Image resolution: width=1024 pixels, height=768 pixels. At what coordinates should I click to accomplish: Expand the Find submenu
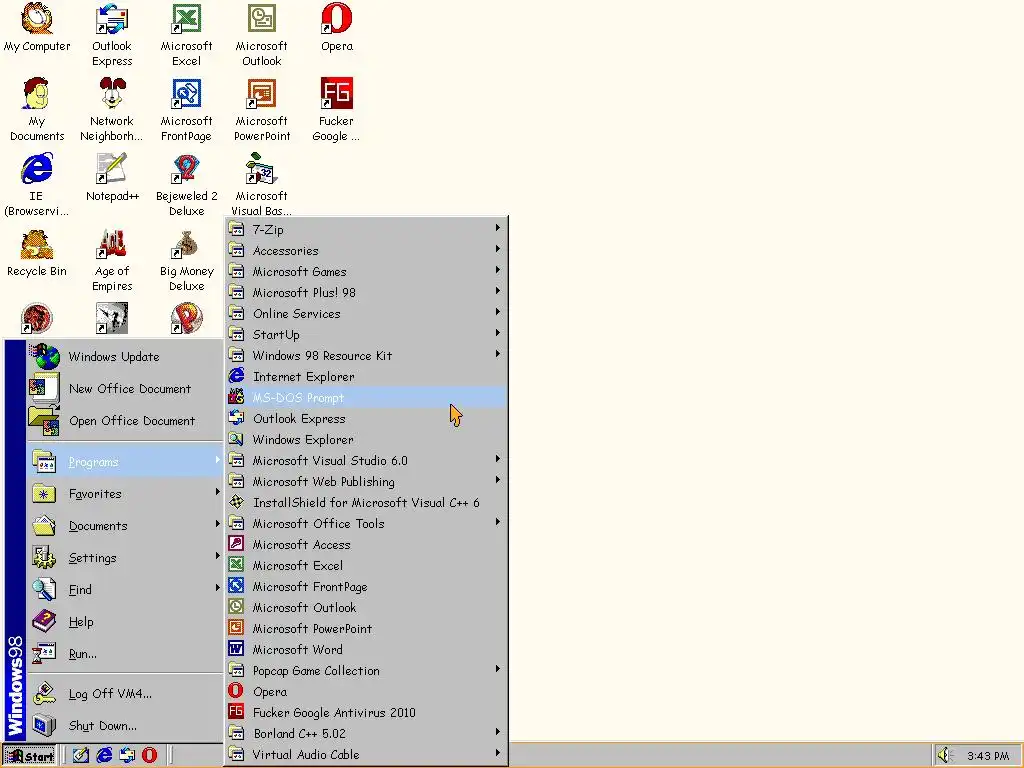[124, 590]
